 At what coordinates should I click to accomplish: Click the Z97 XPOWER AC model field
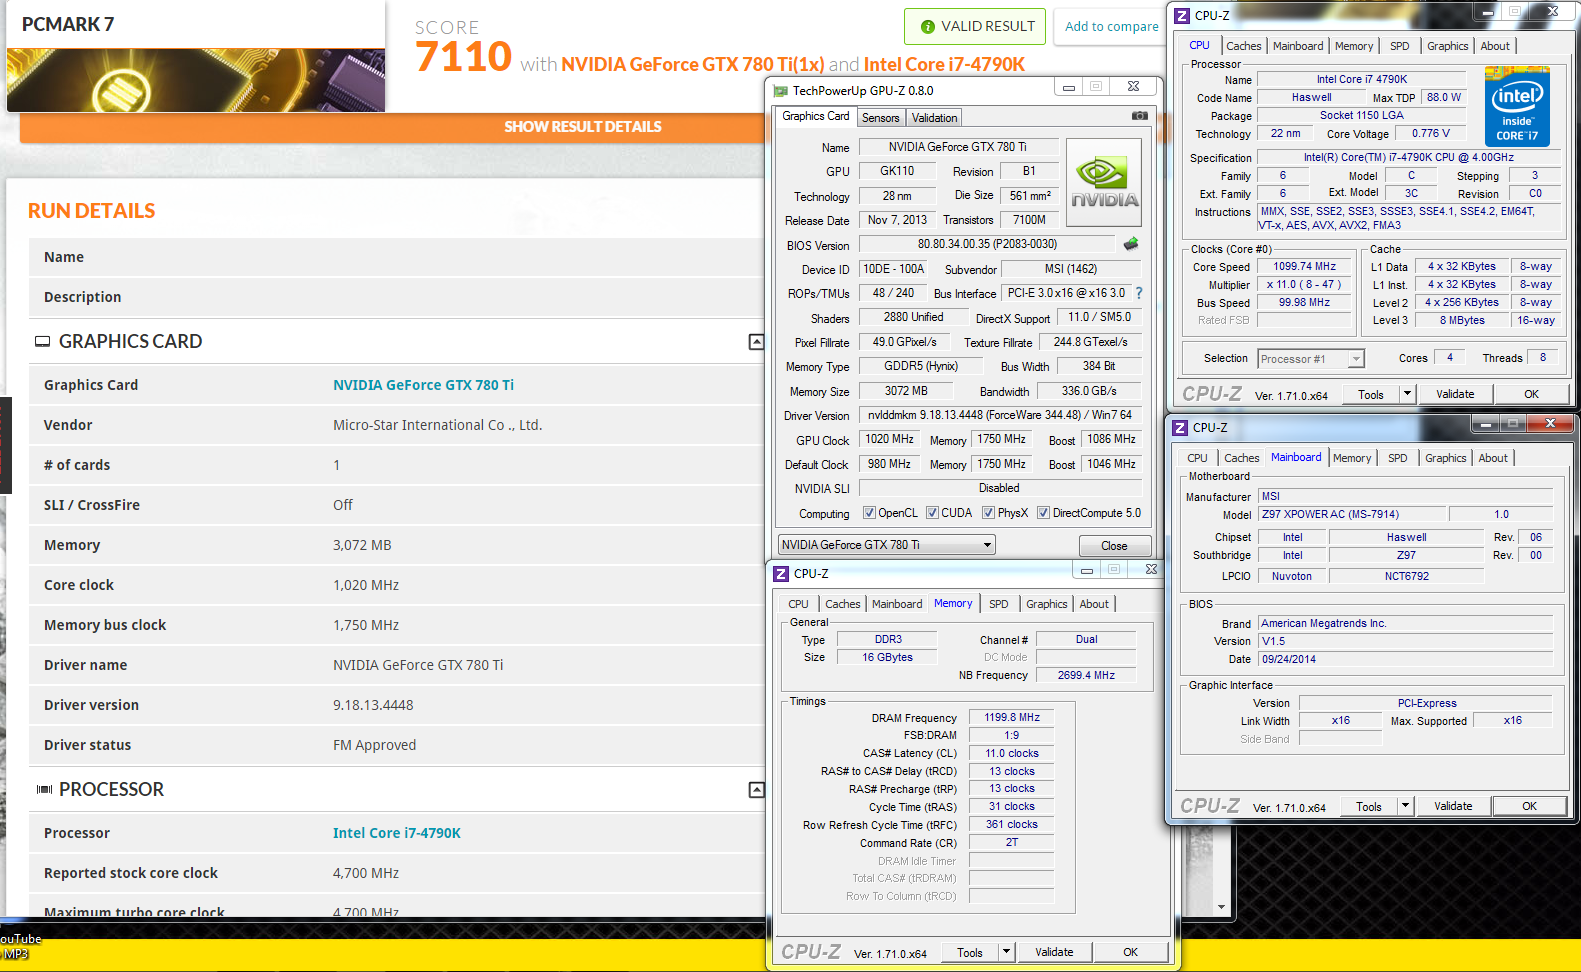[1351, 514]
